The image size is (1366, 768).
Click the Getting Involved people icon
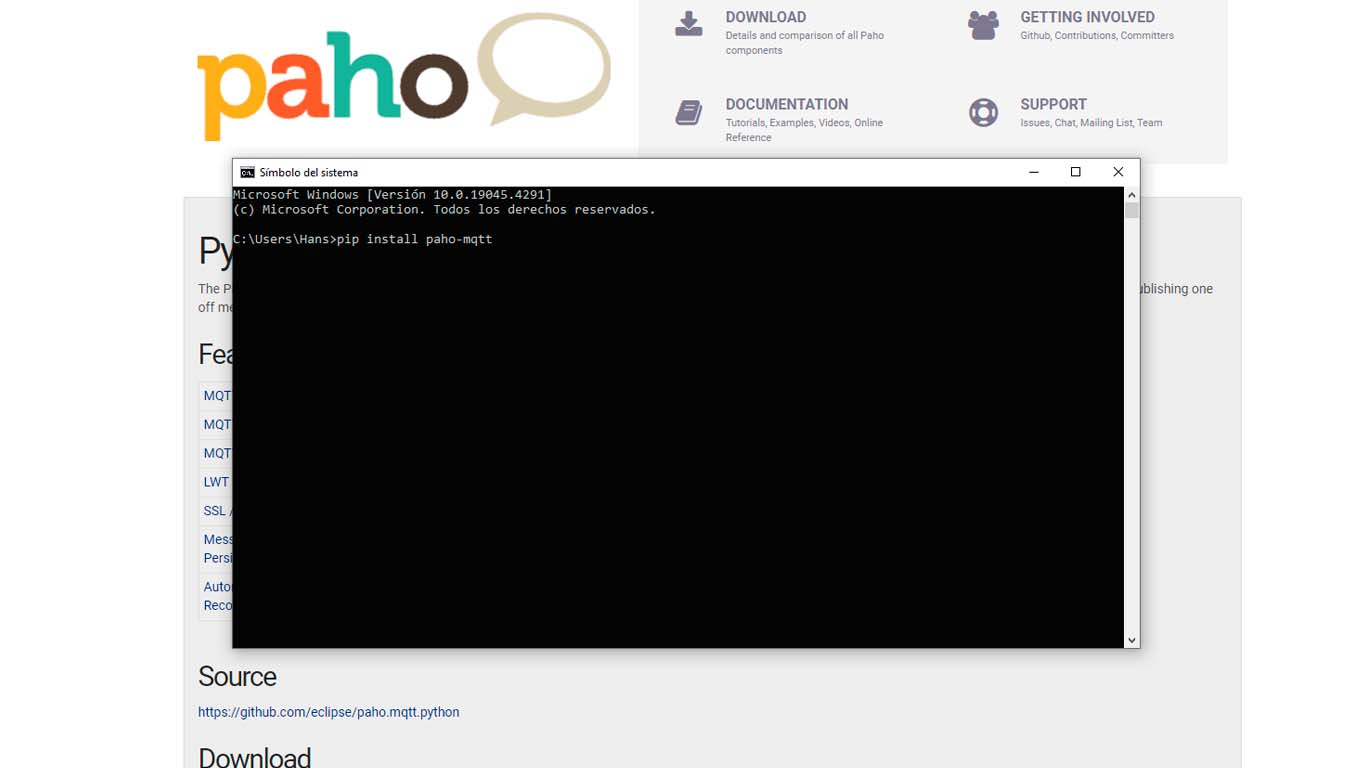[x=983, y=25]
